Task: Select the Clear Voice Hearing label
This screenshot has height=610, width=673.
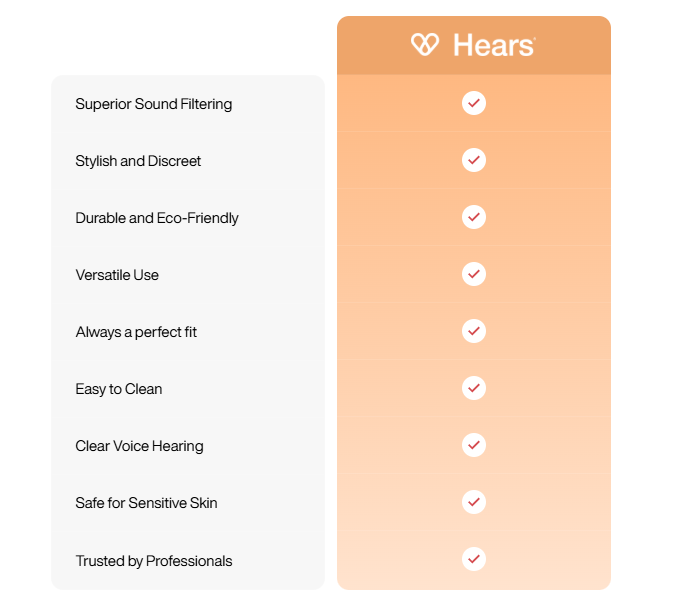Action: 139,446
